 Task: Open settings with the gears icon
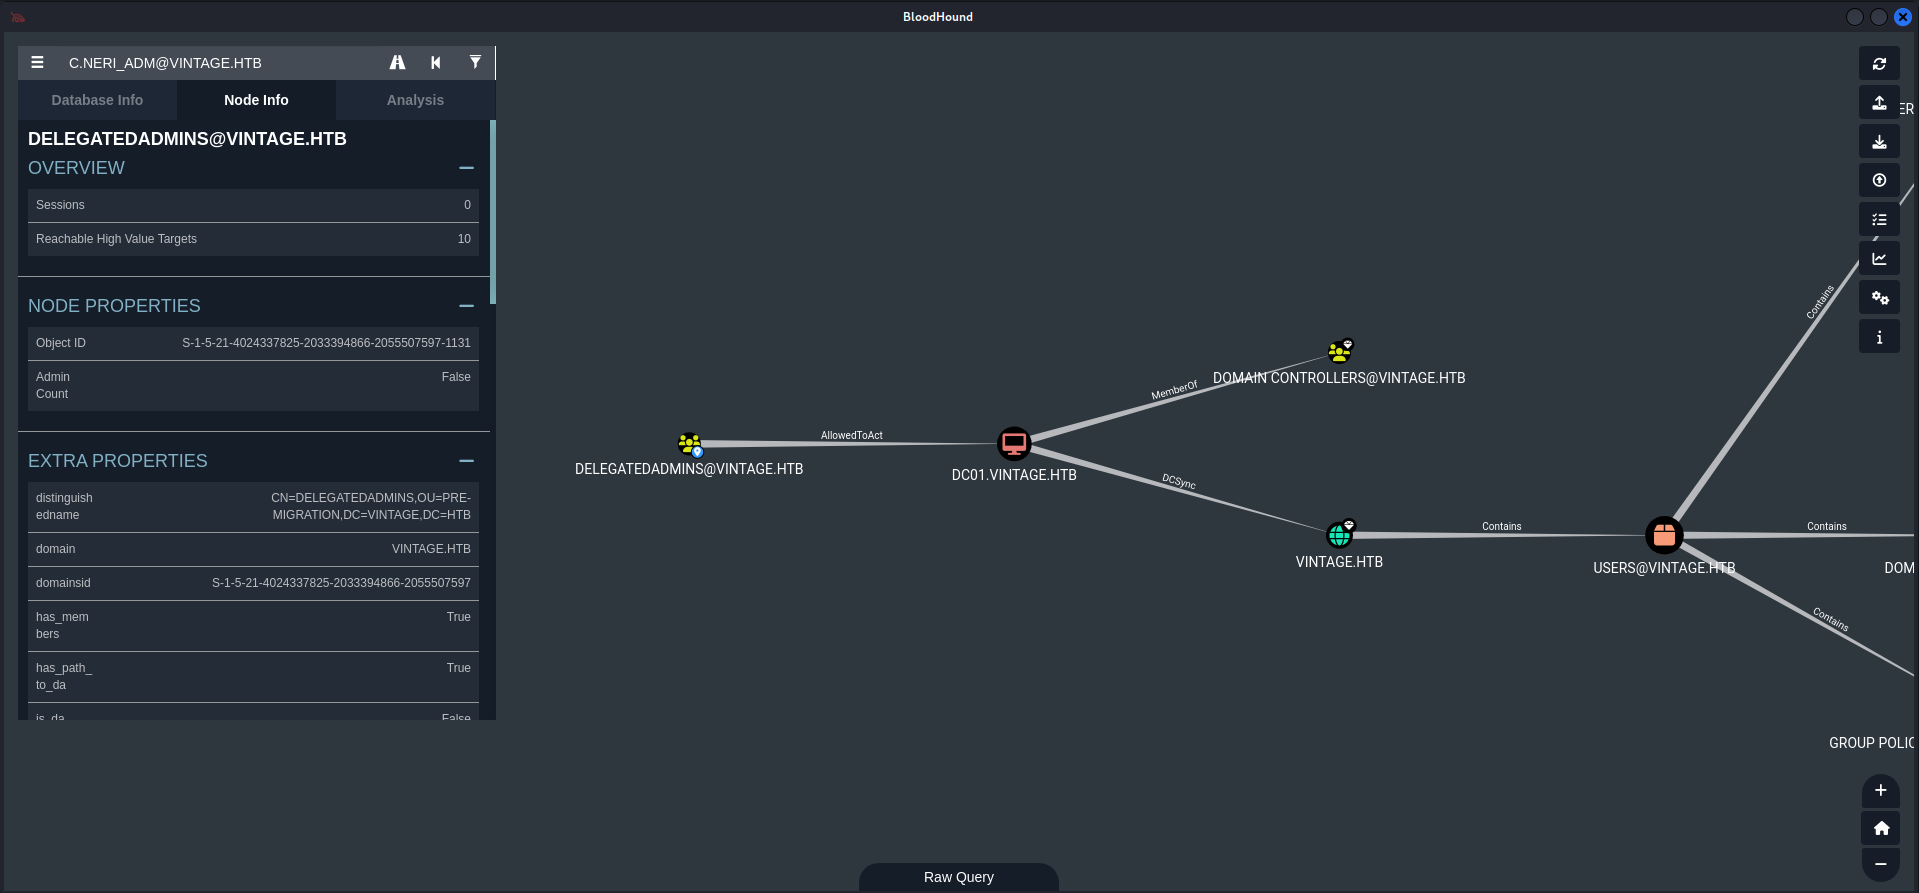1879,297
